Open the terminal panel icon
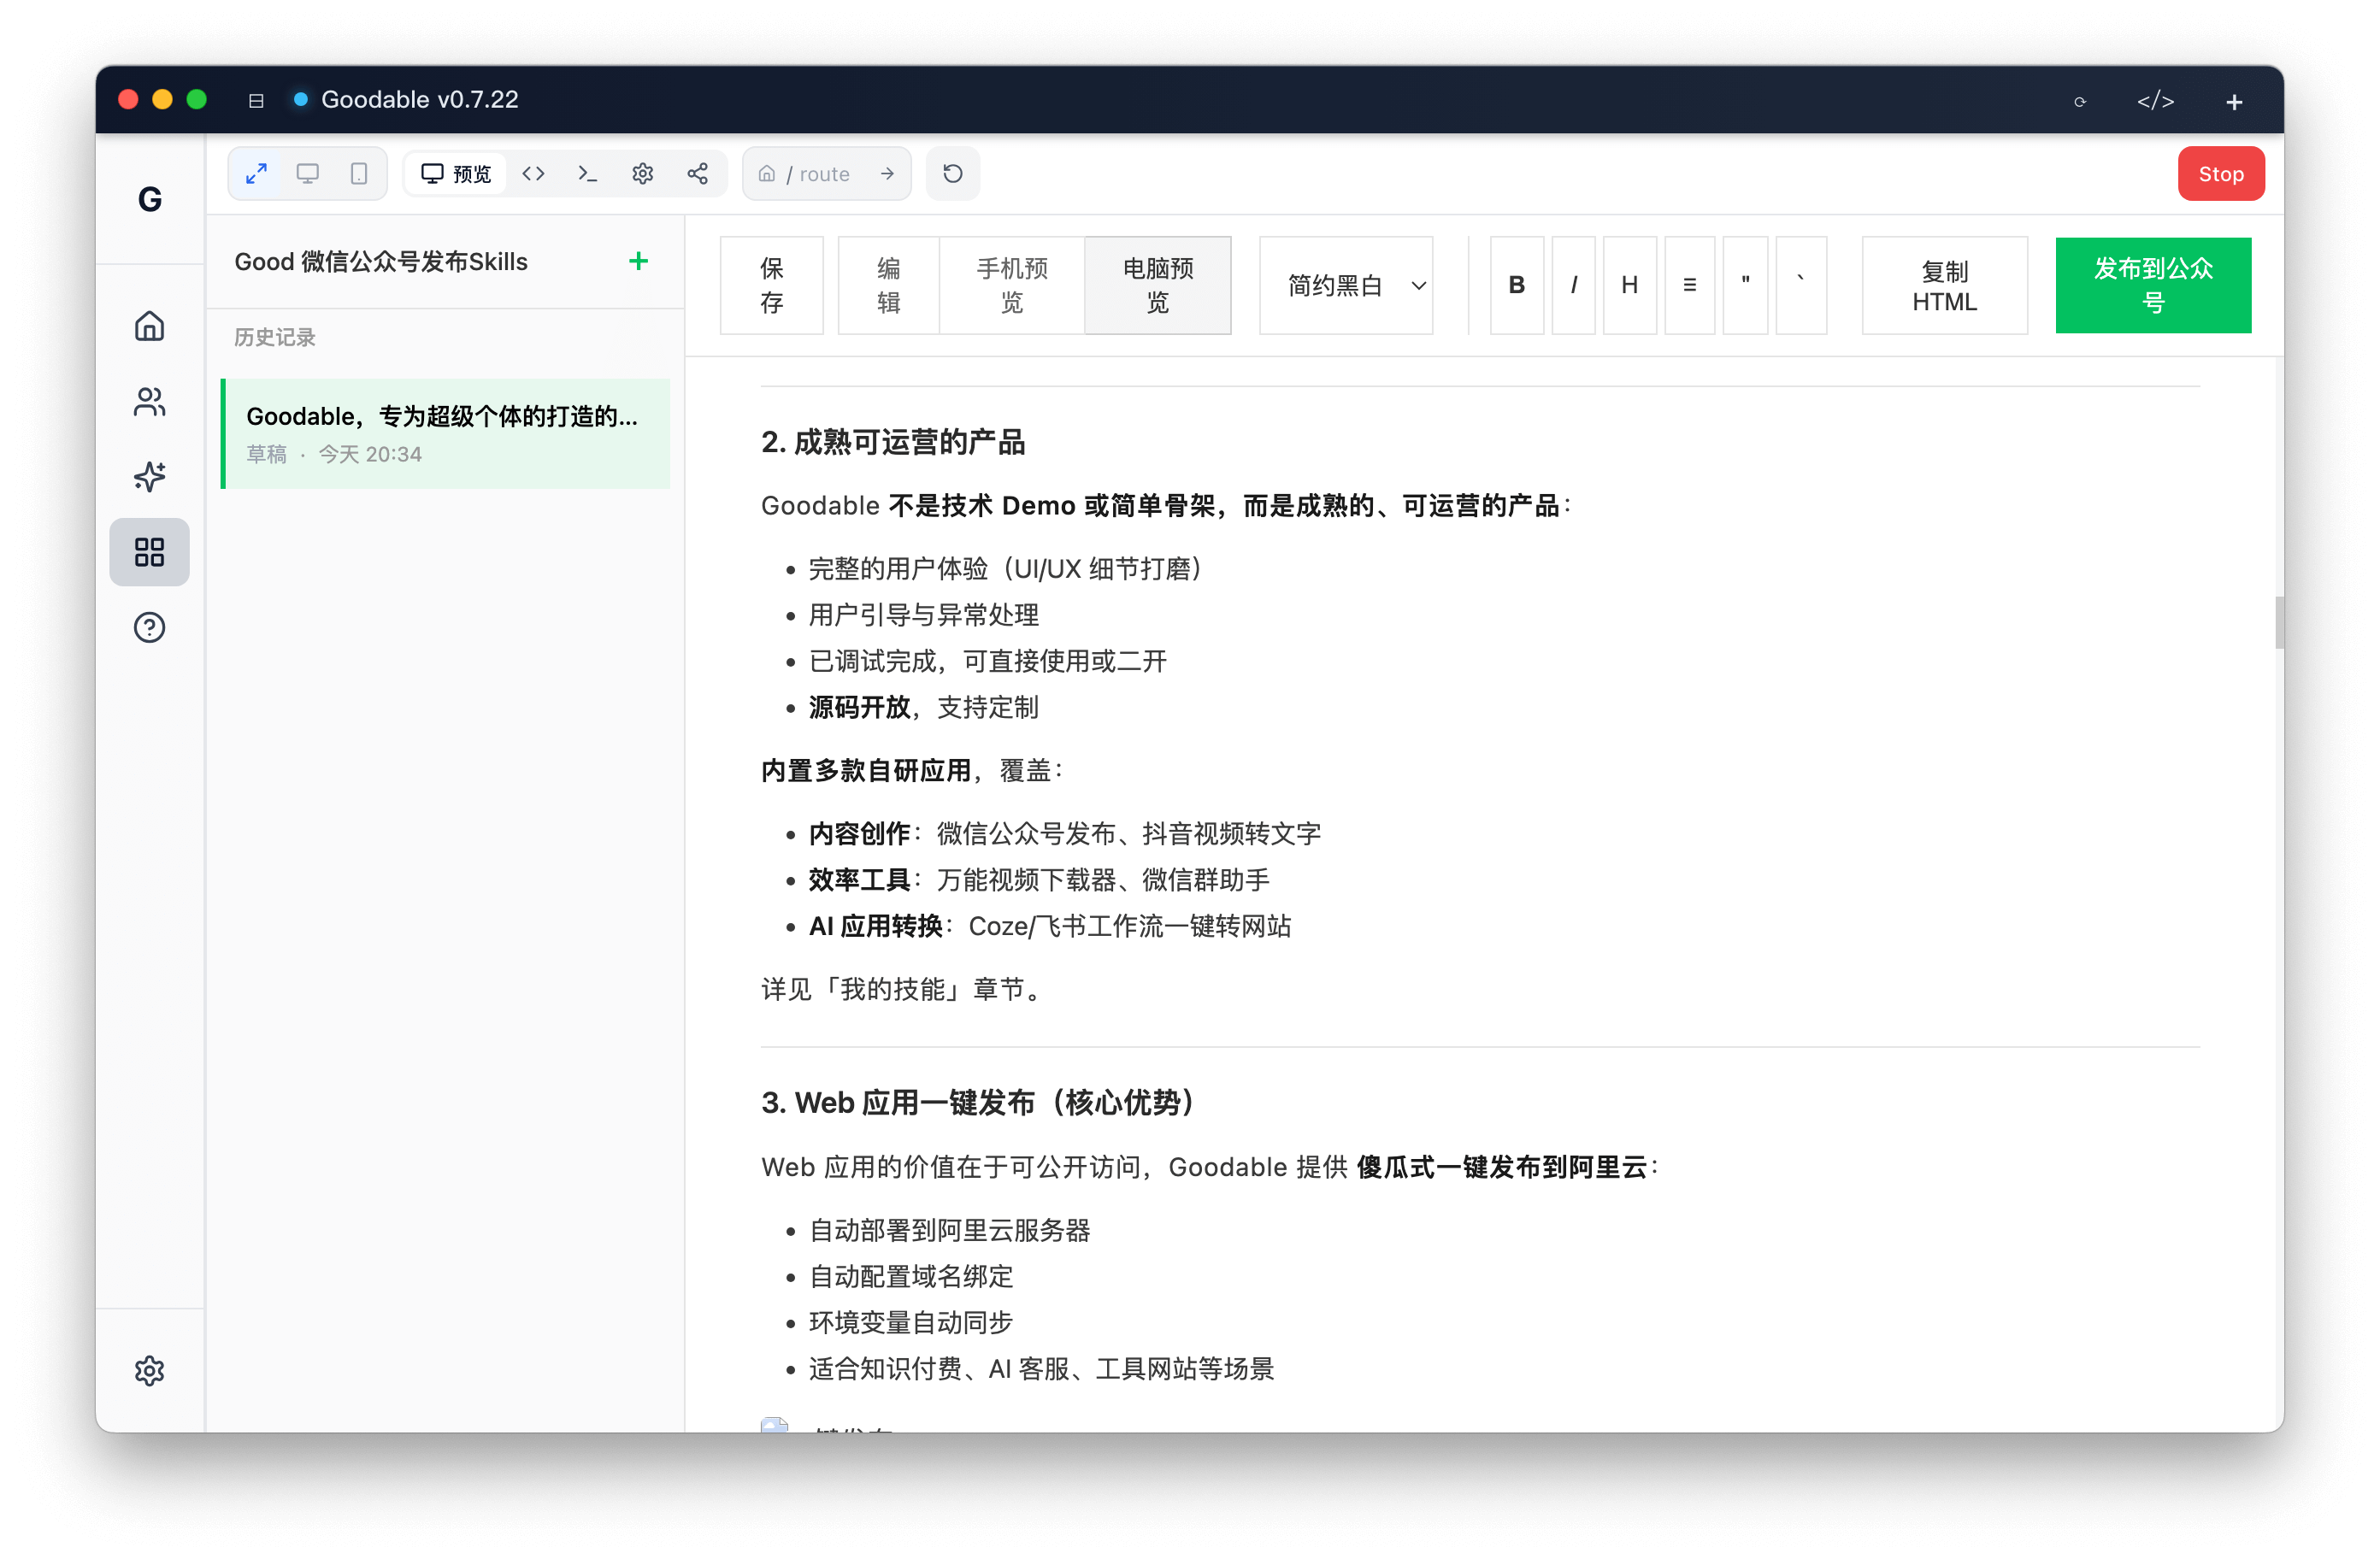The width and height of the screenshot is (2380, 1559). [588, 173]
